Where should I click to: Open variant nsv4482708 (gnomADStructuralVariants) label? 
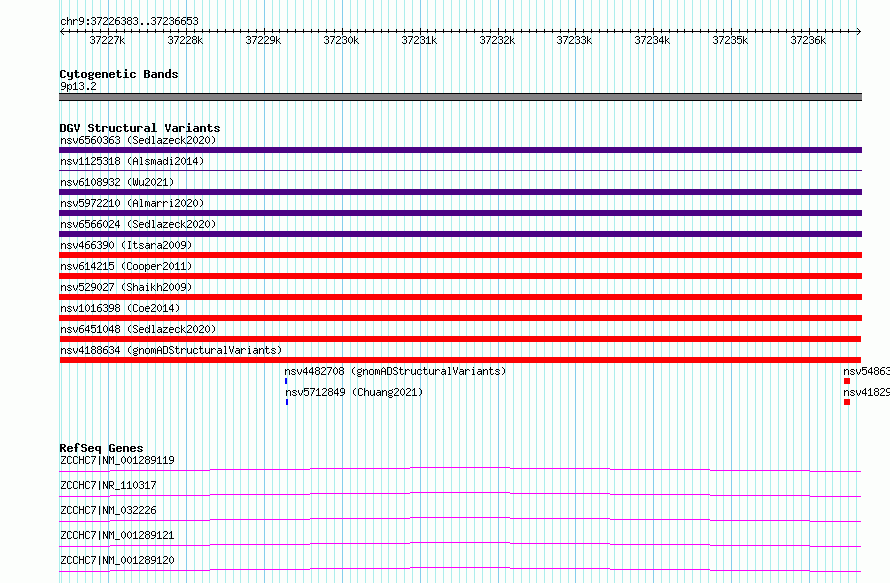[395, 371]
